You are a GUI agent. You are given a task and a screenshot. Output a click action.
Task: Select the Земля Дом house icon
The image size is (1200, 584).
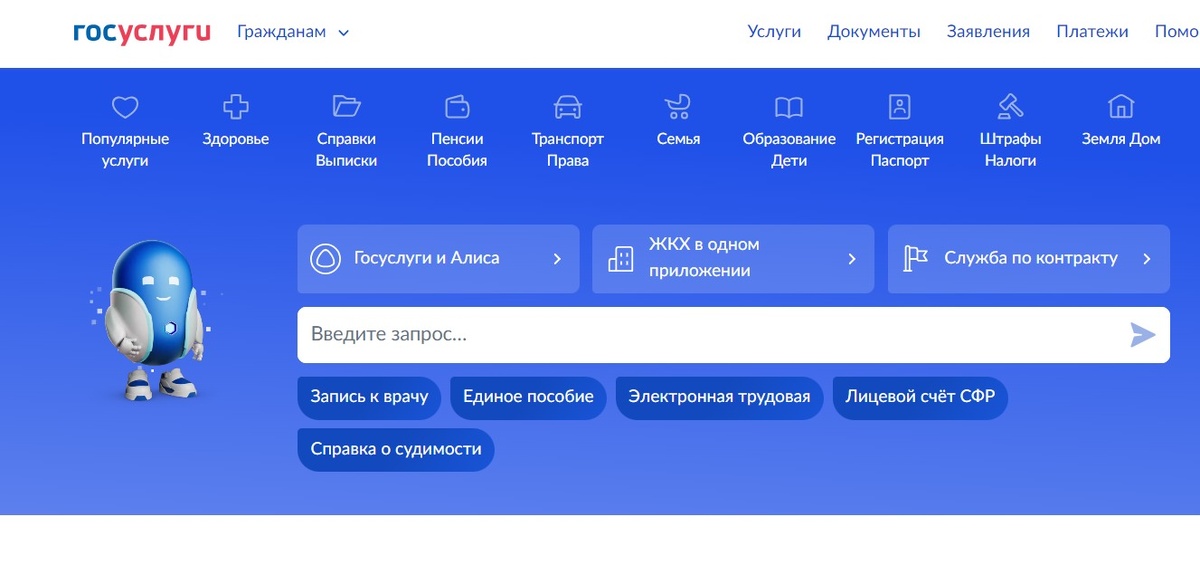pyautogui.click(x=1121, y=107)
